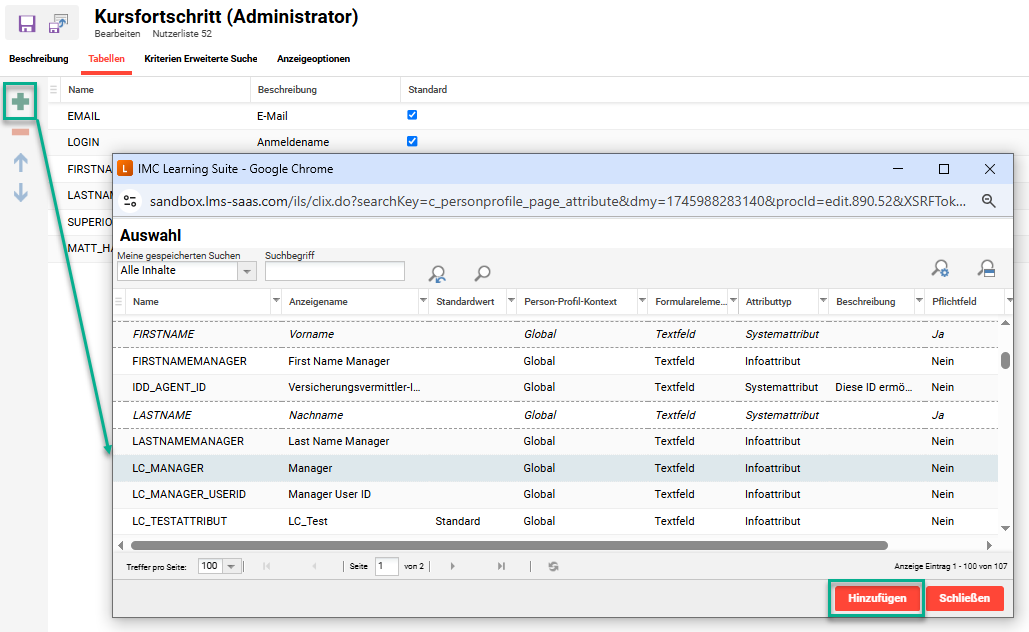This screenshot has height=632, width=1029.
Task: Click the red minus remove-row icon
Action: pyautogui.click(x=20, y=132)
